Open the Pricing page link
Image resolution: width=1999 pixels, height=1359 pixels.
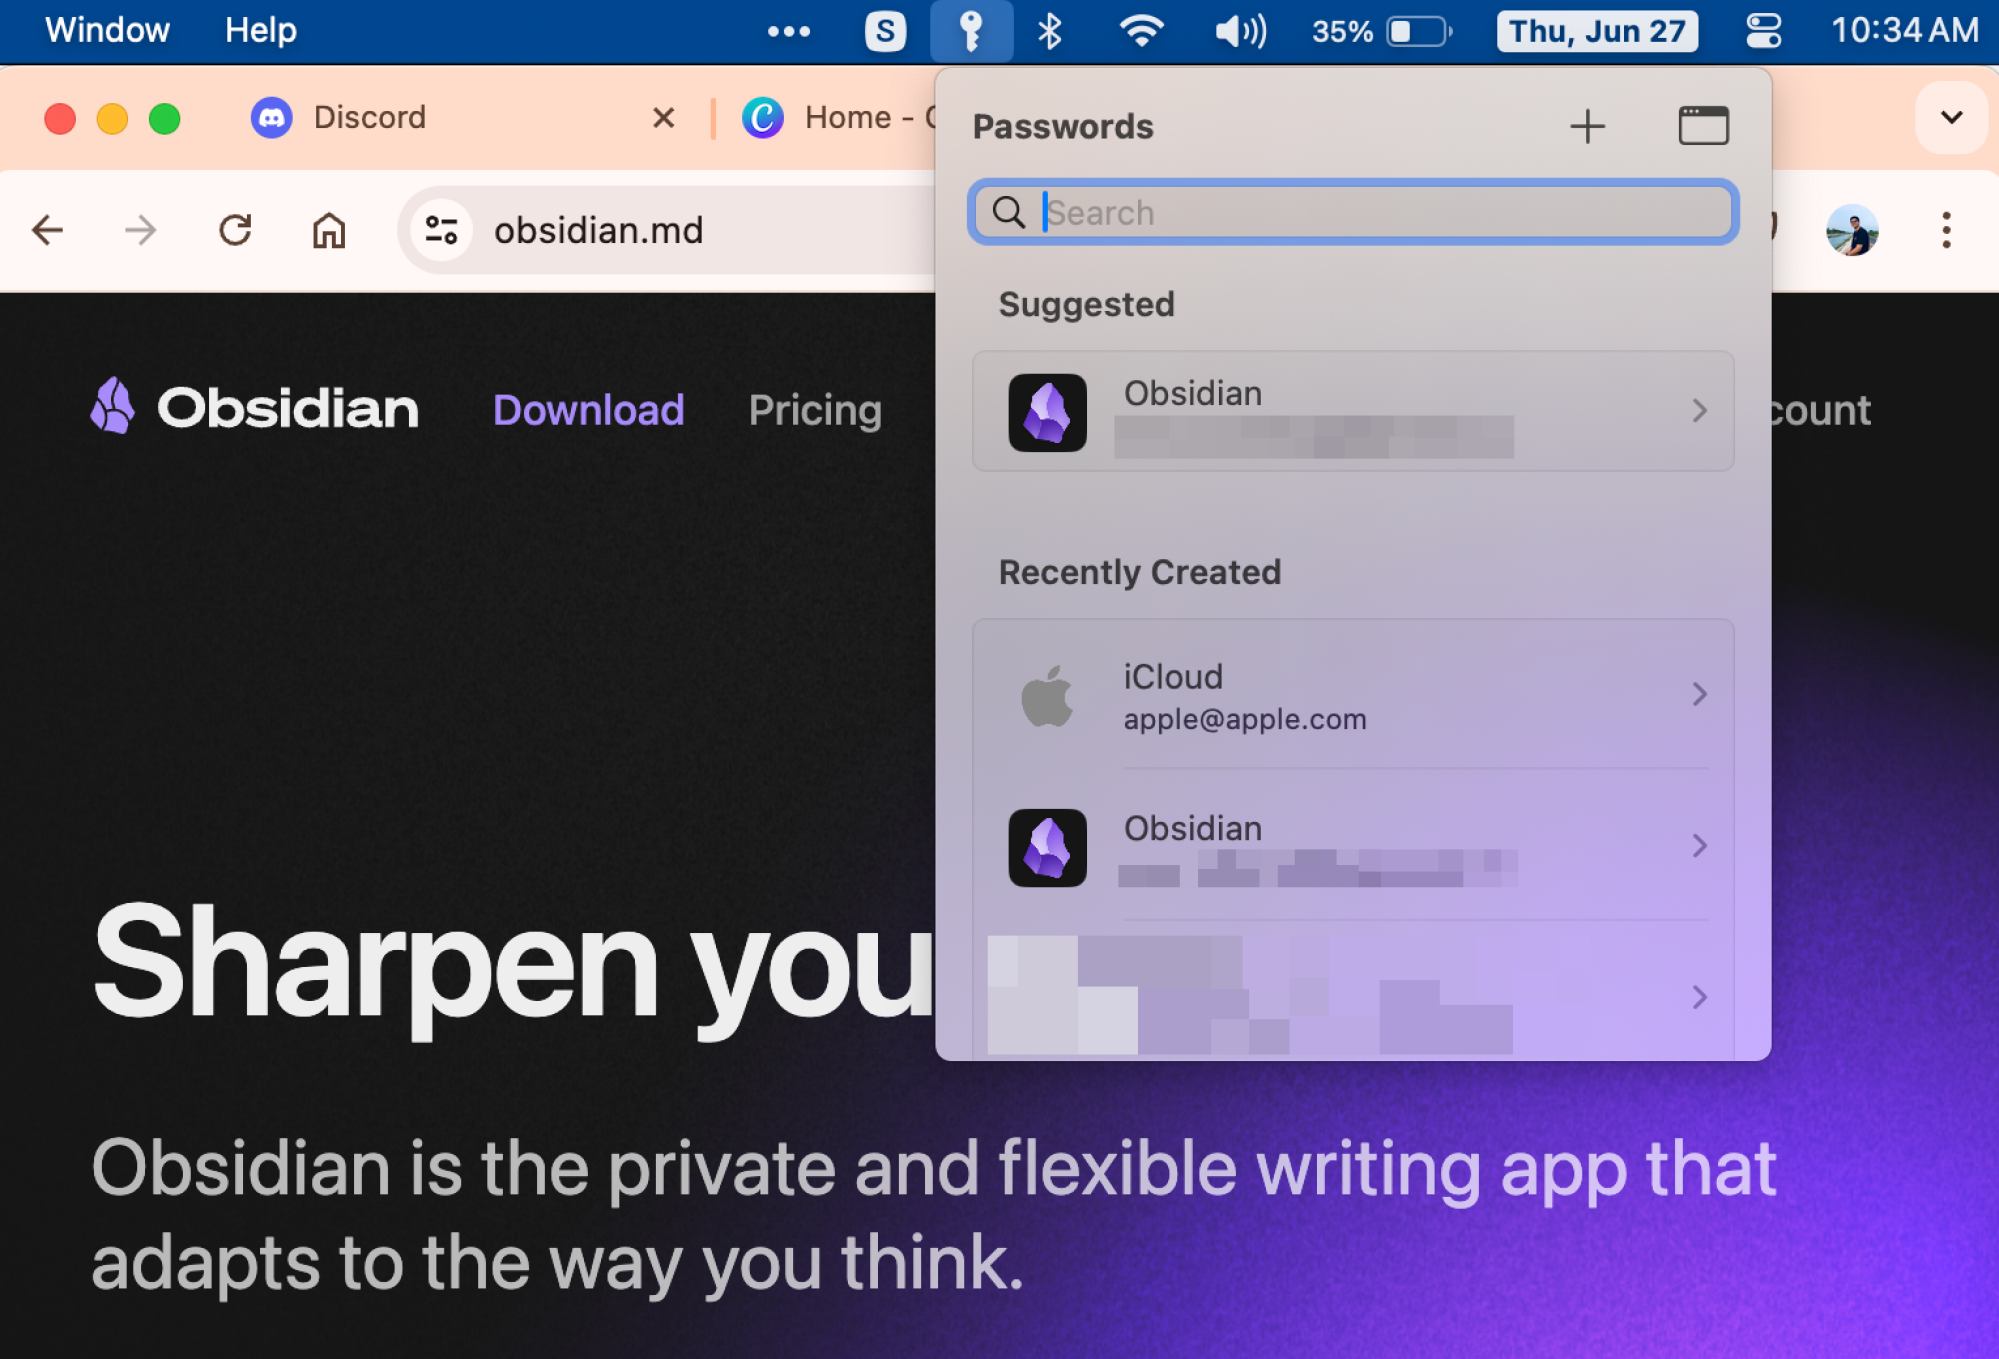(x=815, y=410)
